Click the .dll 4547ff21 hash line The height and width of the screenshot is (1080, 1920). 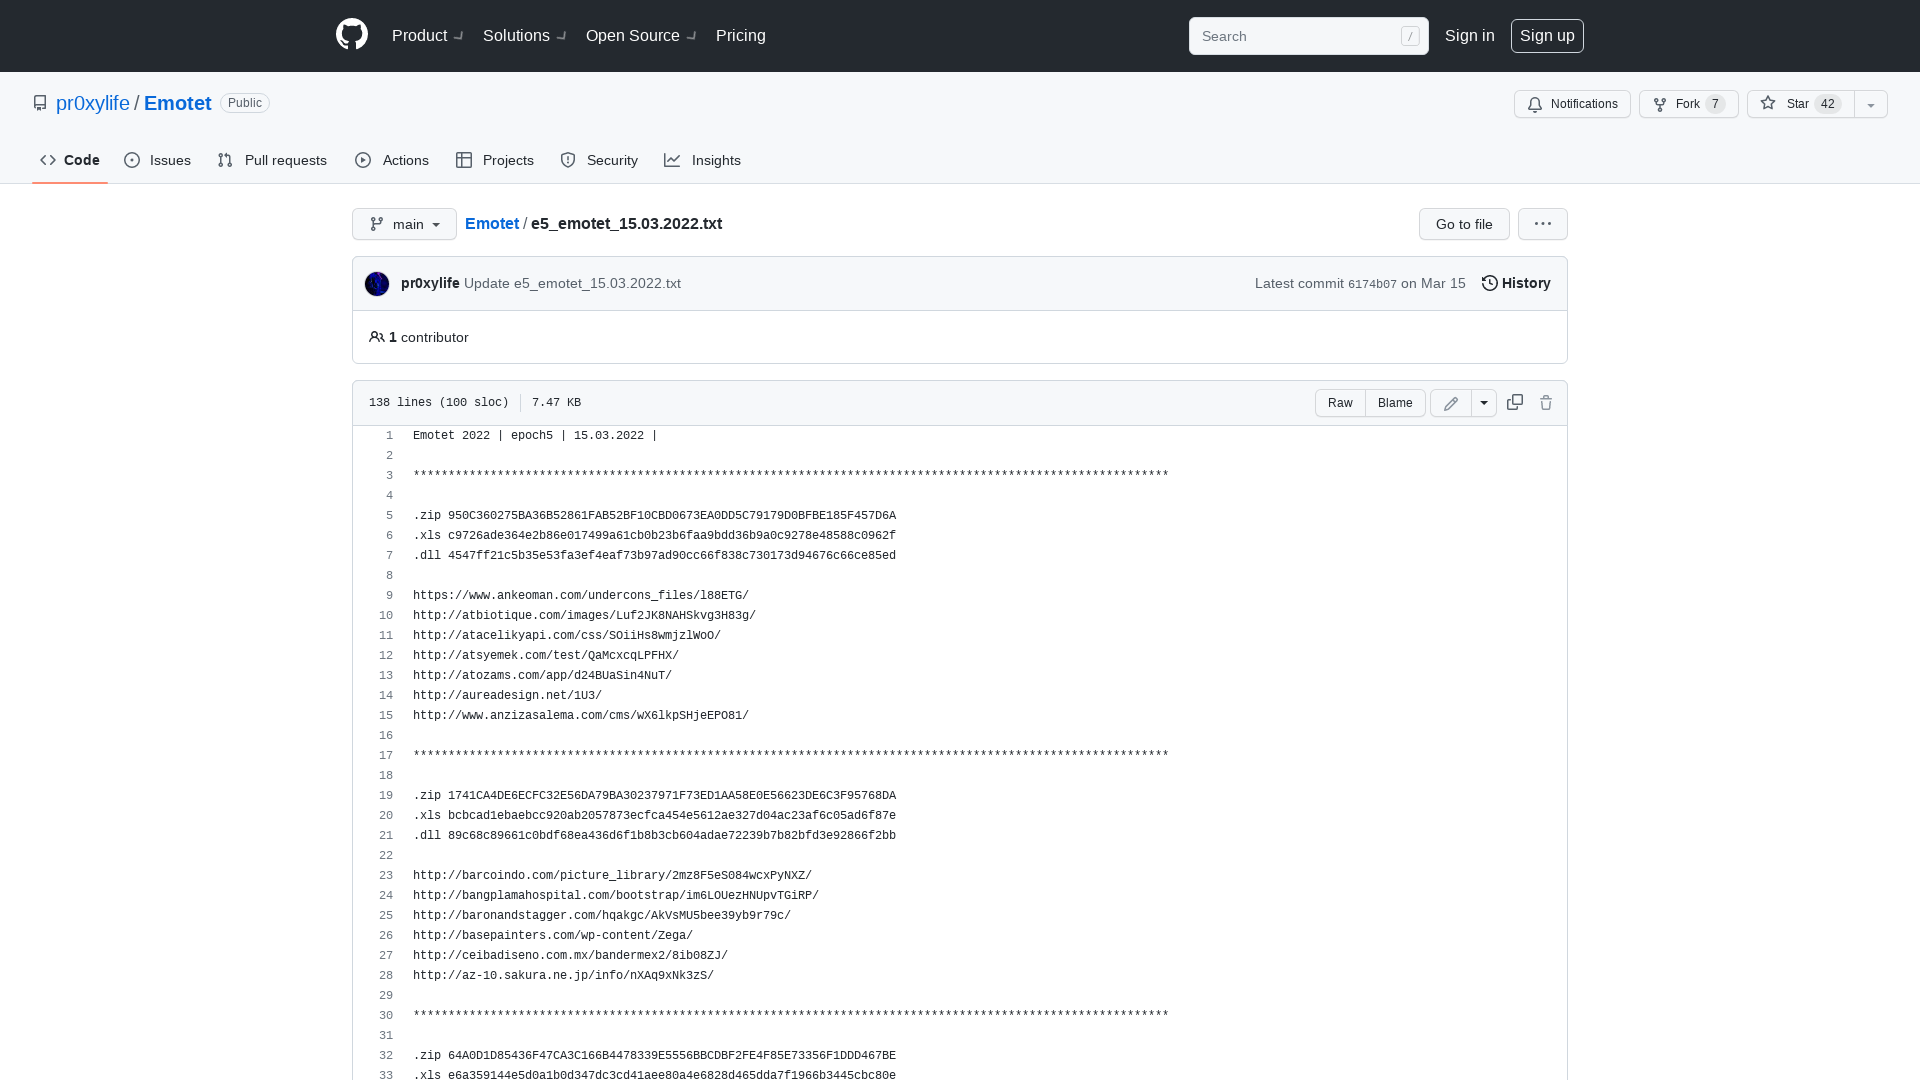point(654,556)
